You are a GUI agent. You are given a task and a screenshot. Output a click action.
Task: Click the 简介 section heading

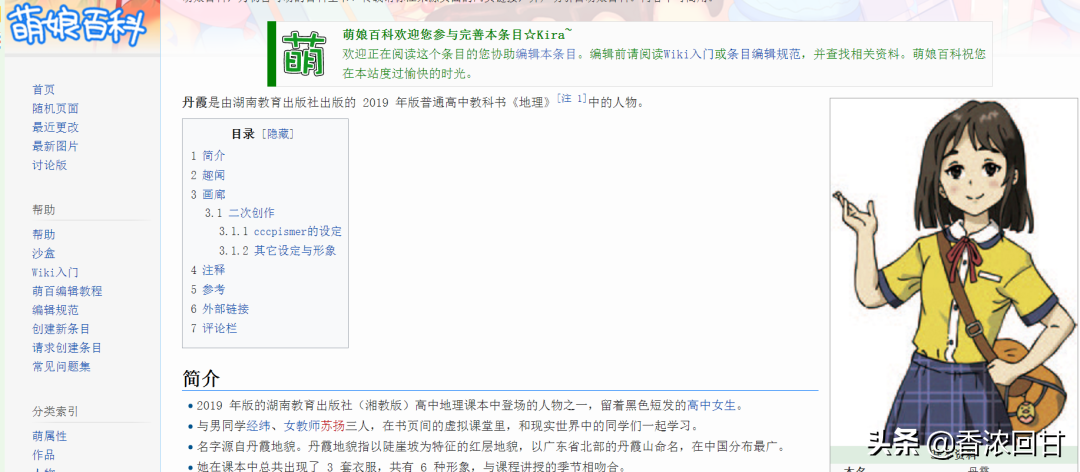201,378
